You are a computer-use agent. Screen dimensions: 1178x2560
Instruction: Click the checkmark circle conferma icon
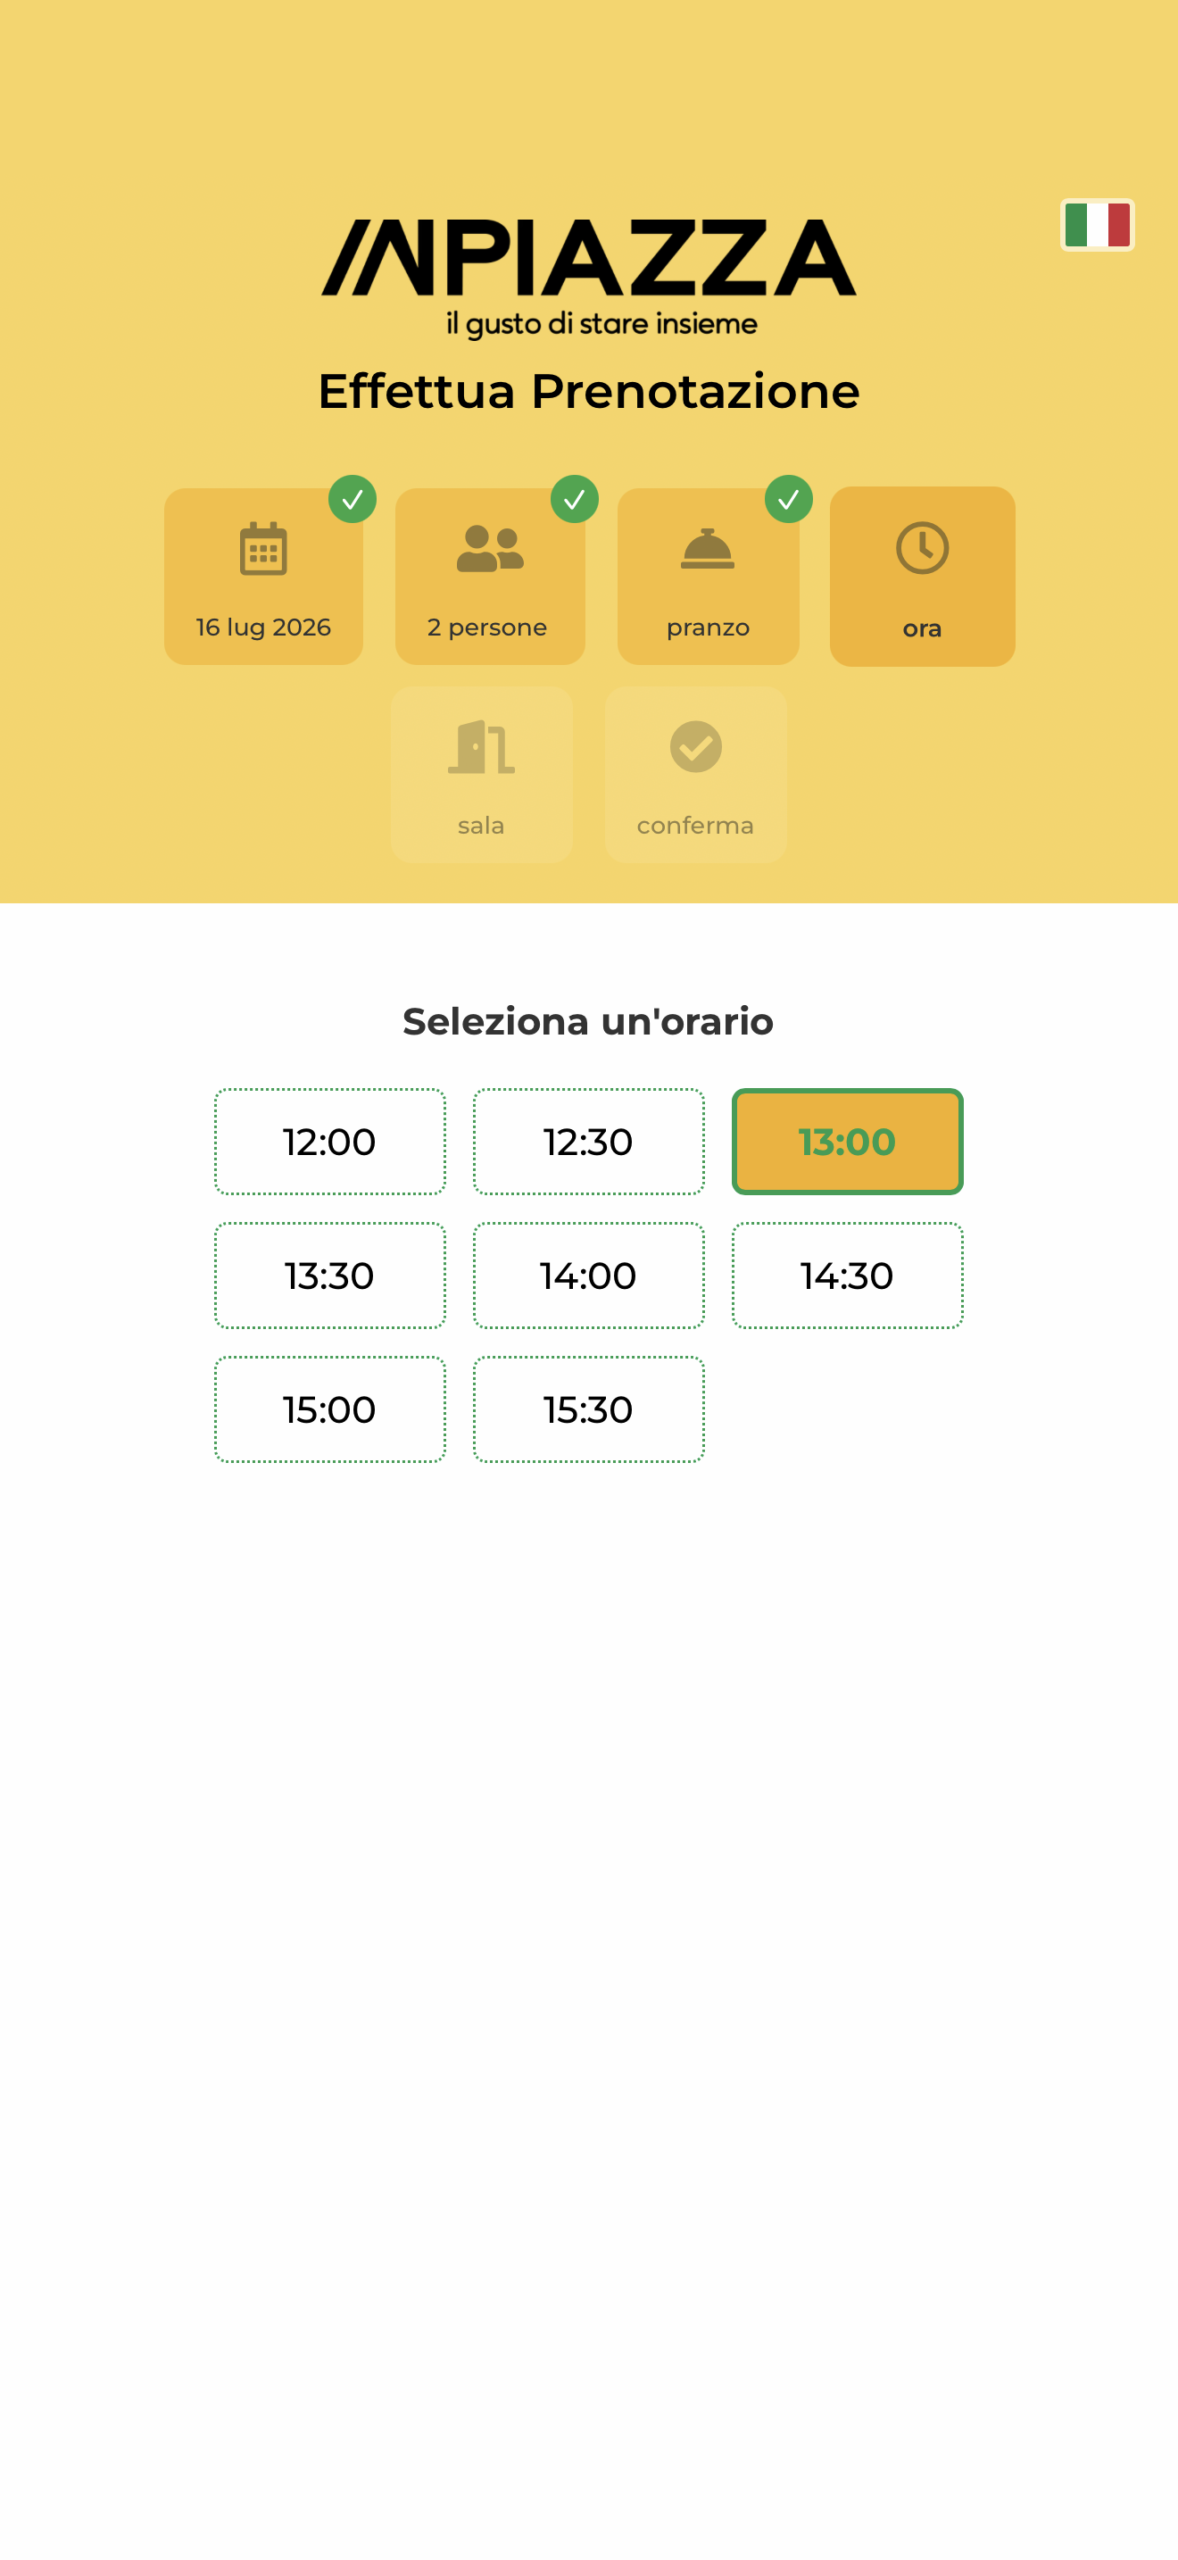tap(696, 746)
